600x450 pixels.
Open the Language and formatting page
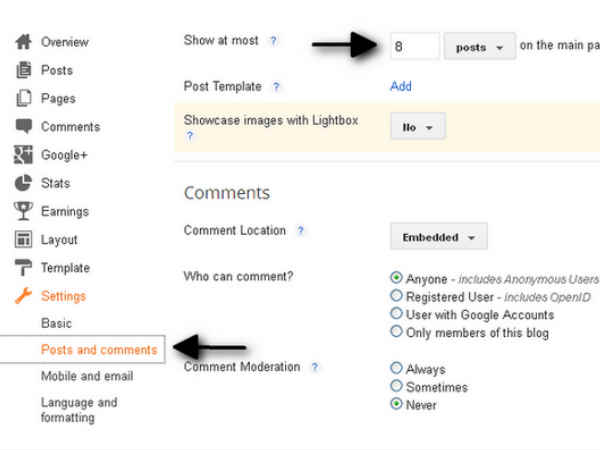79,410
